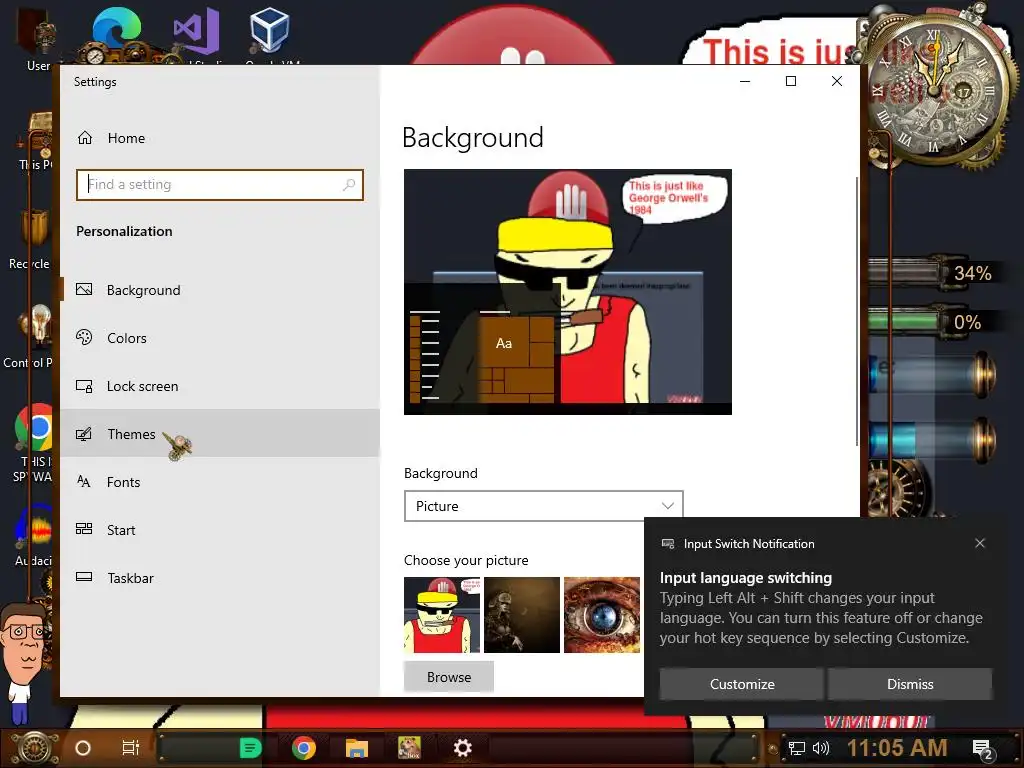1024x768 pixels.
Task: Click the volume speaker icon in tray
Action: pyautogui.click(x=821, y=748)
